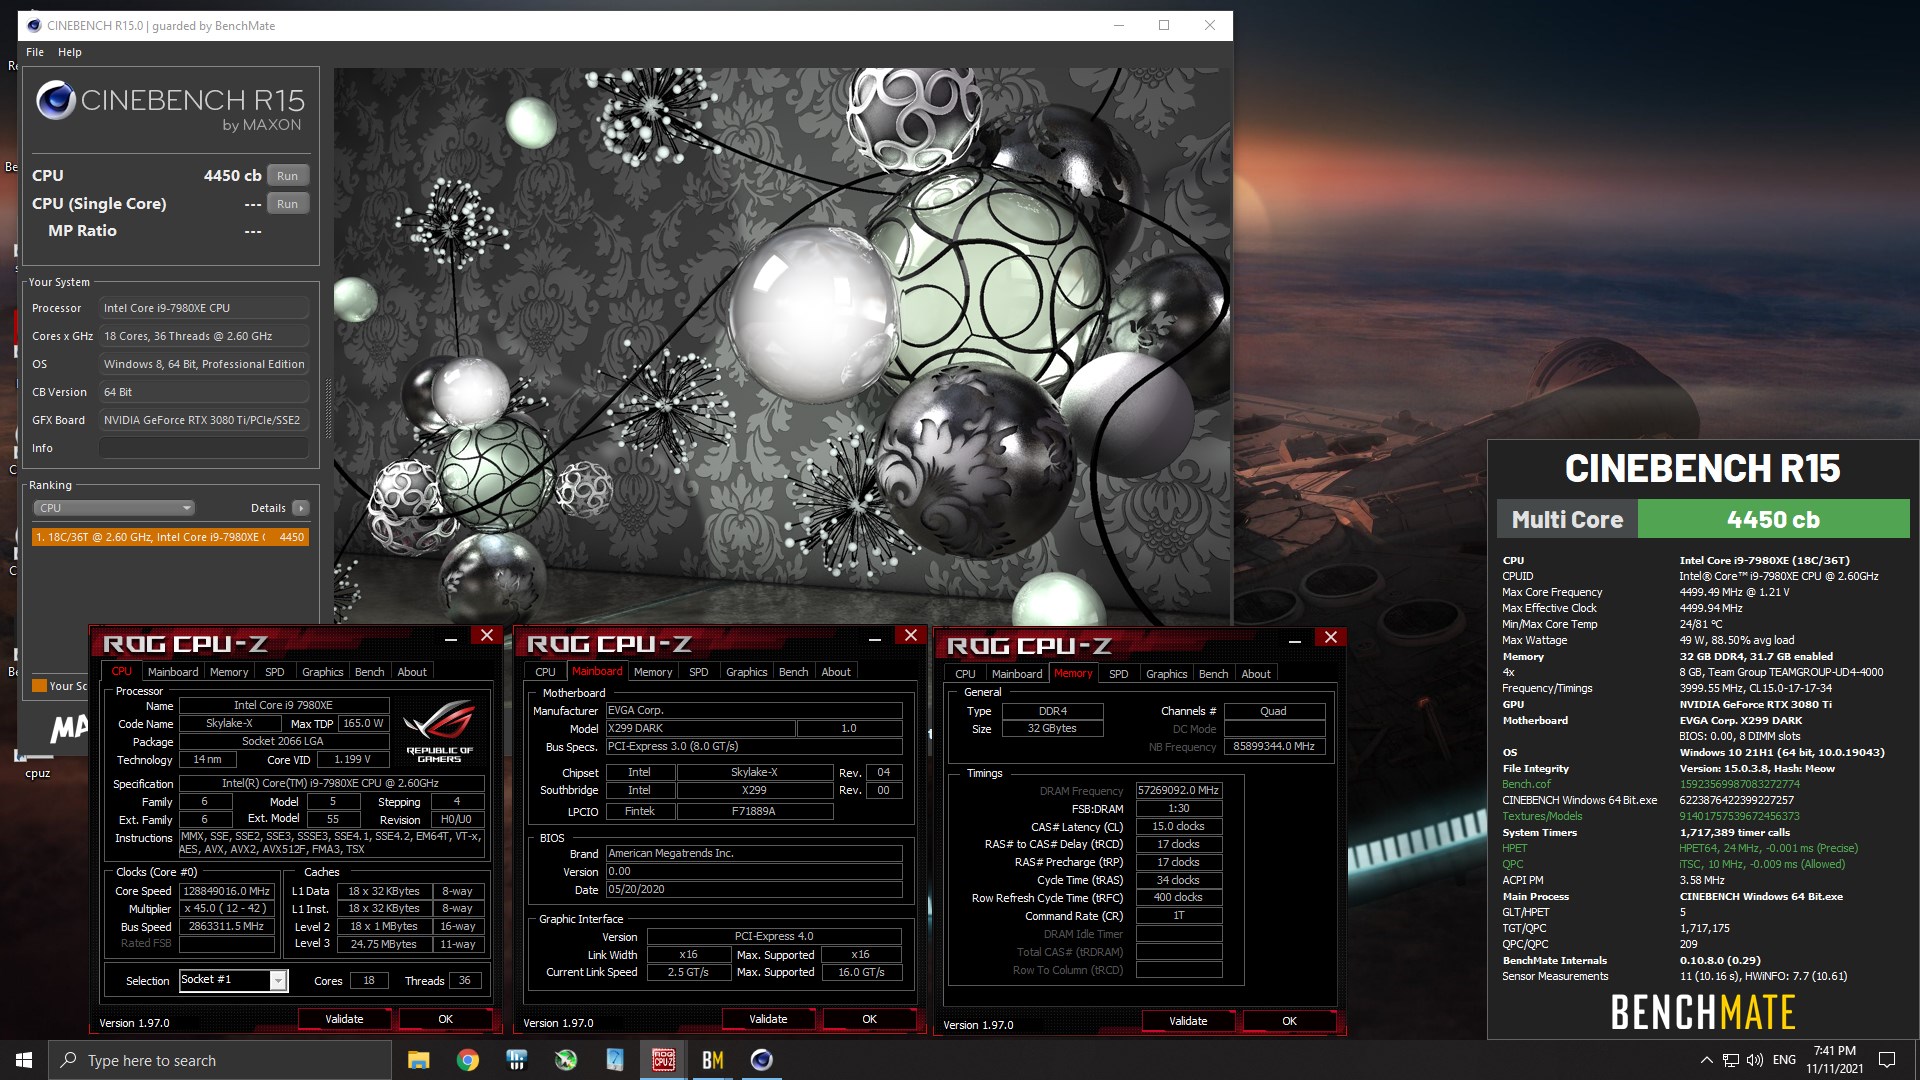Click the Info input field
This screenshot has width=1920, height=1080.
204,448
